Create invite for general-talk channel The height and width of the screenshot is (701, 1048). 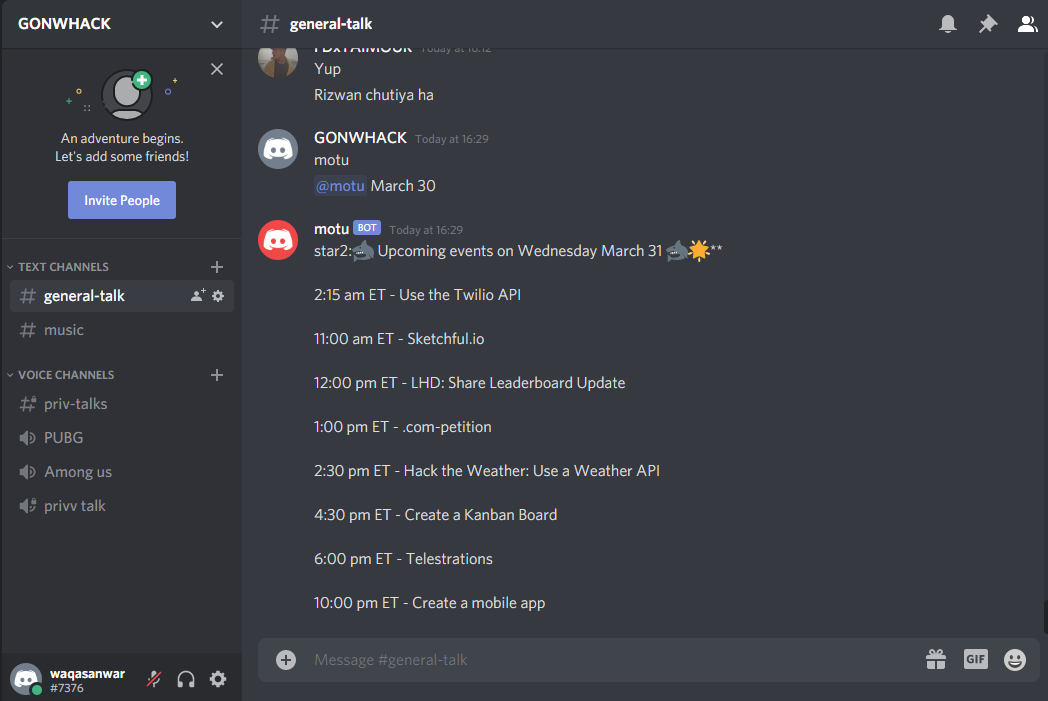point(198,295)
